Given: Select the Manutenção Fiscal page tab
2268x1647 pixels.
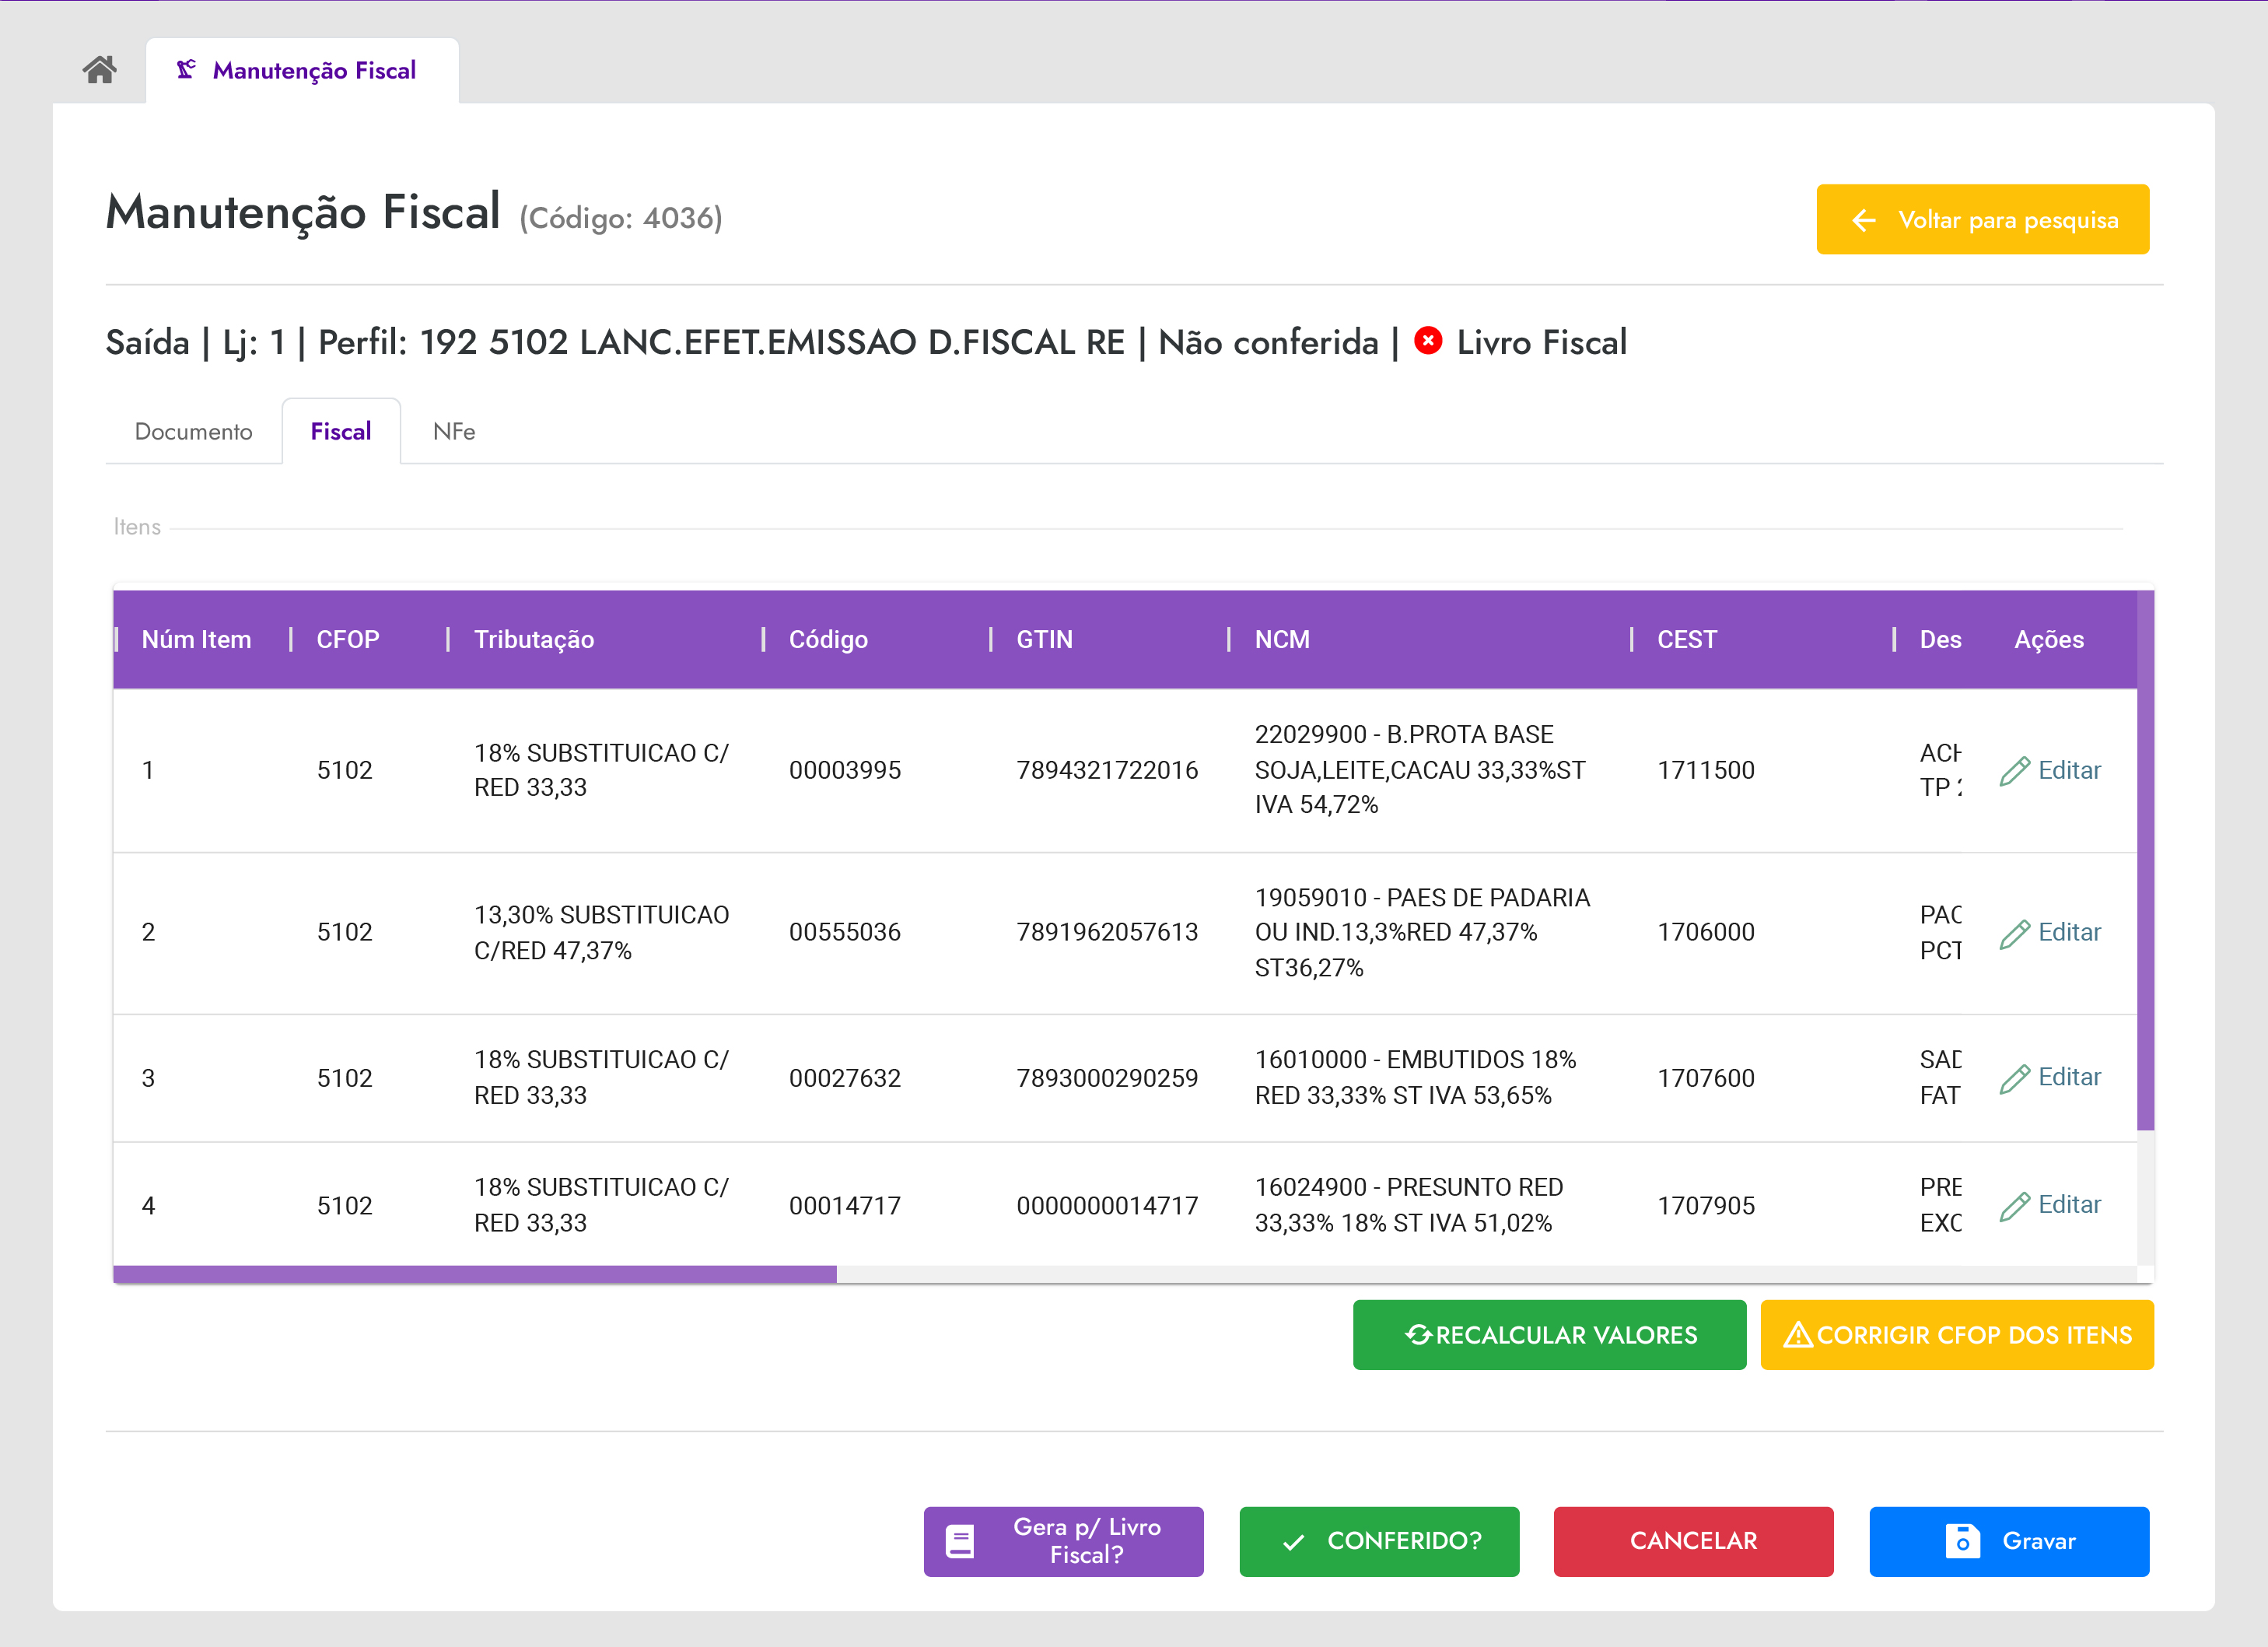Looking at the screenshot, I should 302,71.
